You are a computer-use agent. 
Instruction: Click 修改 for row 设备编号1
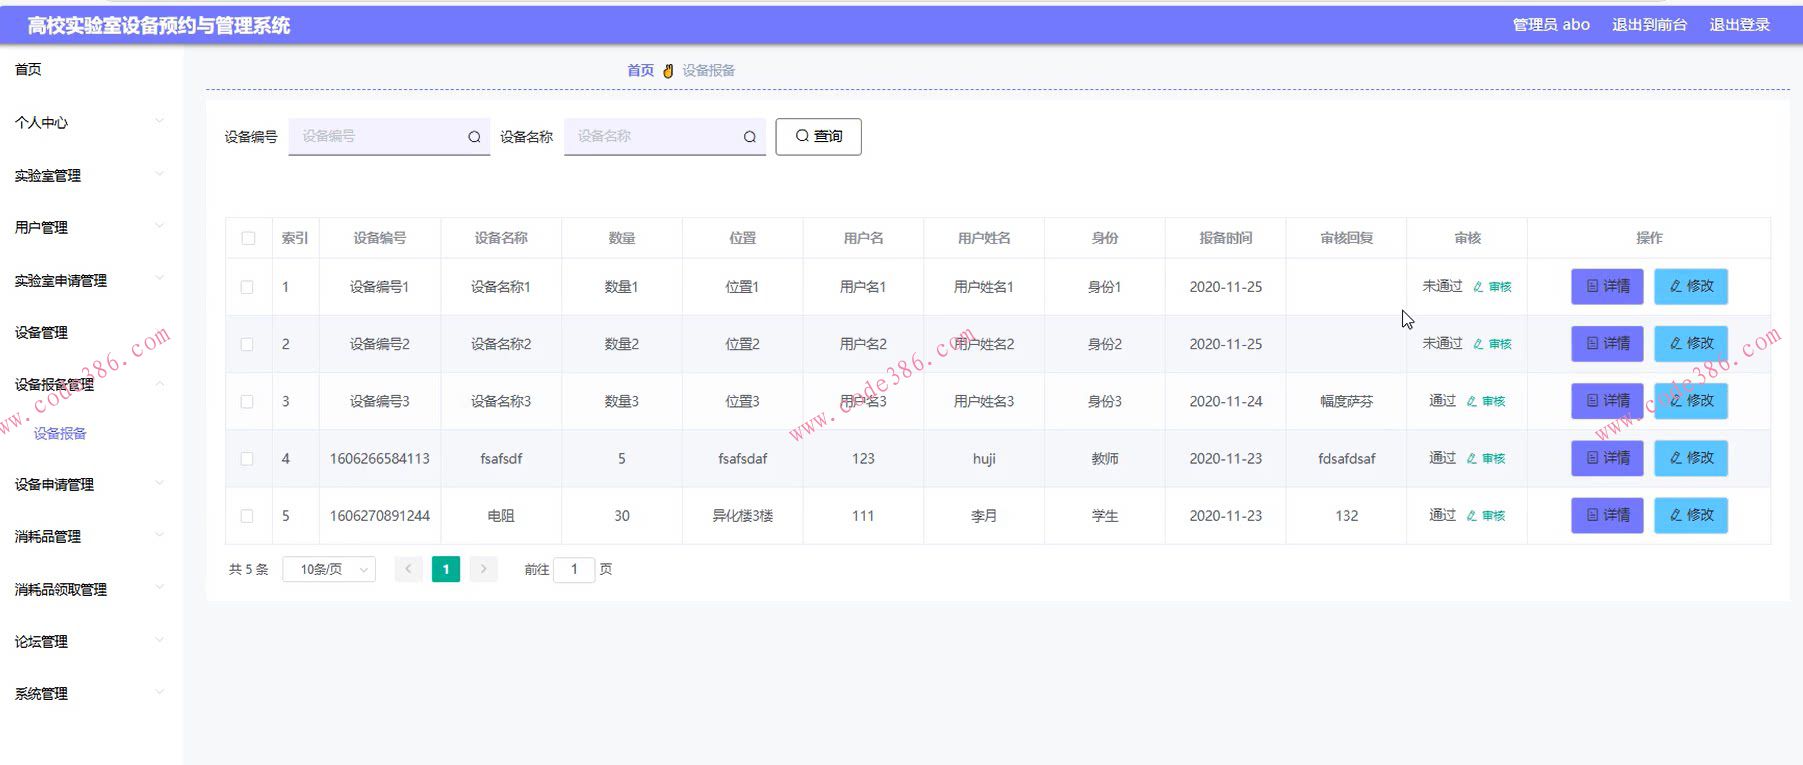coord(1691,286)
